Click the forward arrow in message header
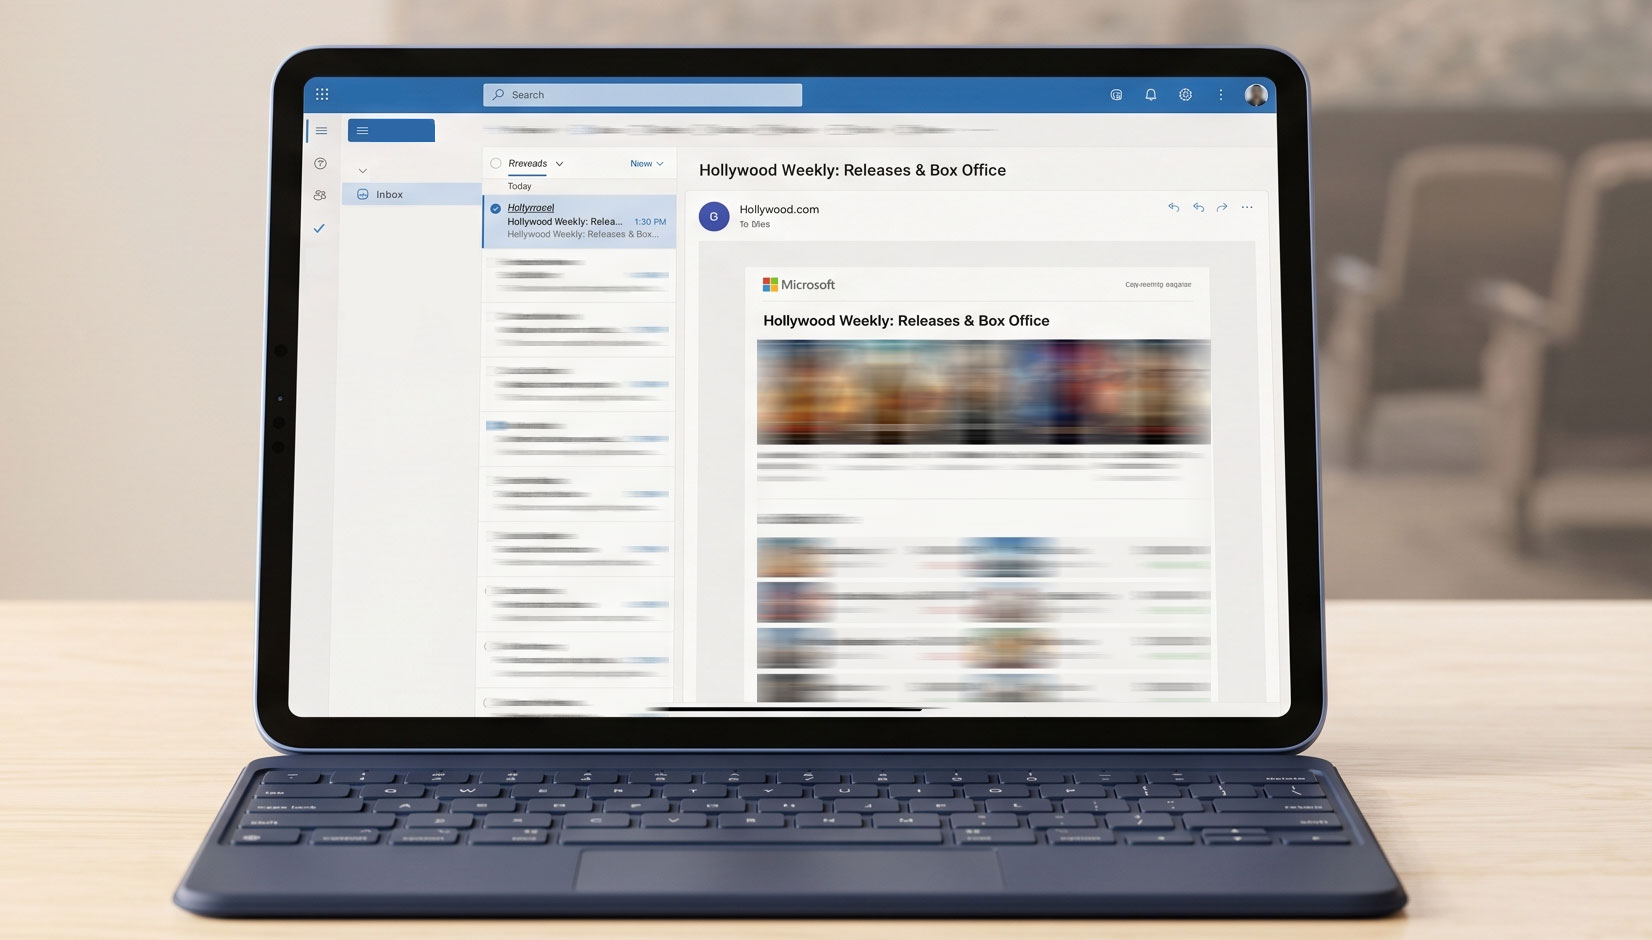 [x=1221, y=208]
